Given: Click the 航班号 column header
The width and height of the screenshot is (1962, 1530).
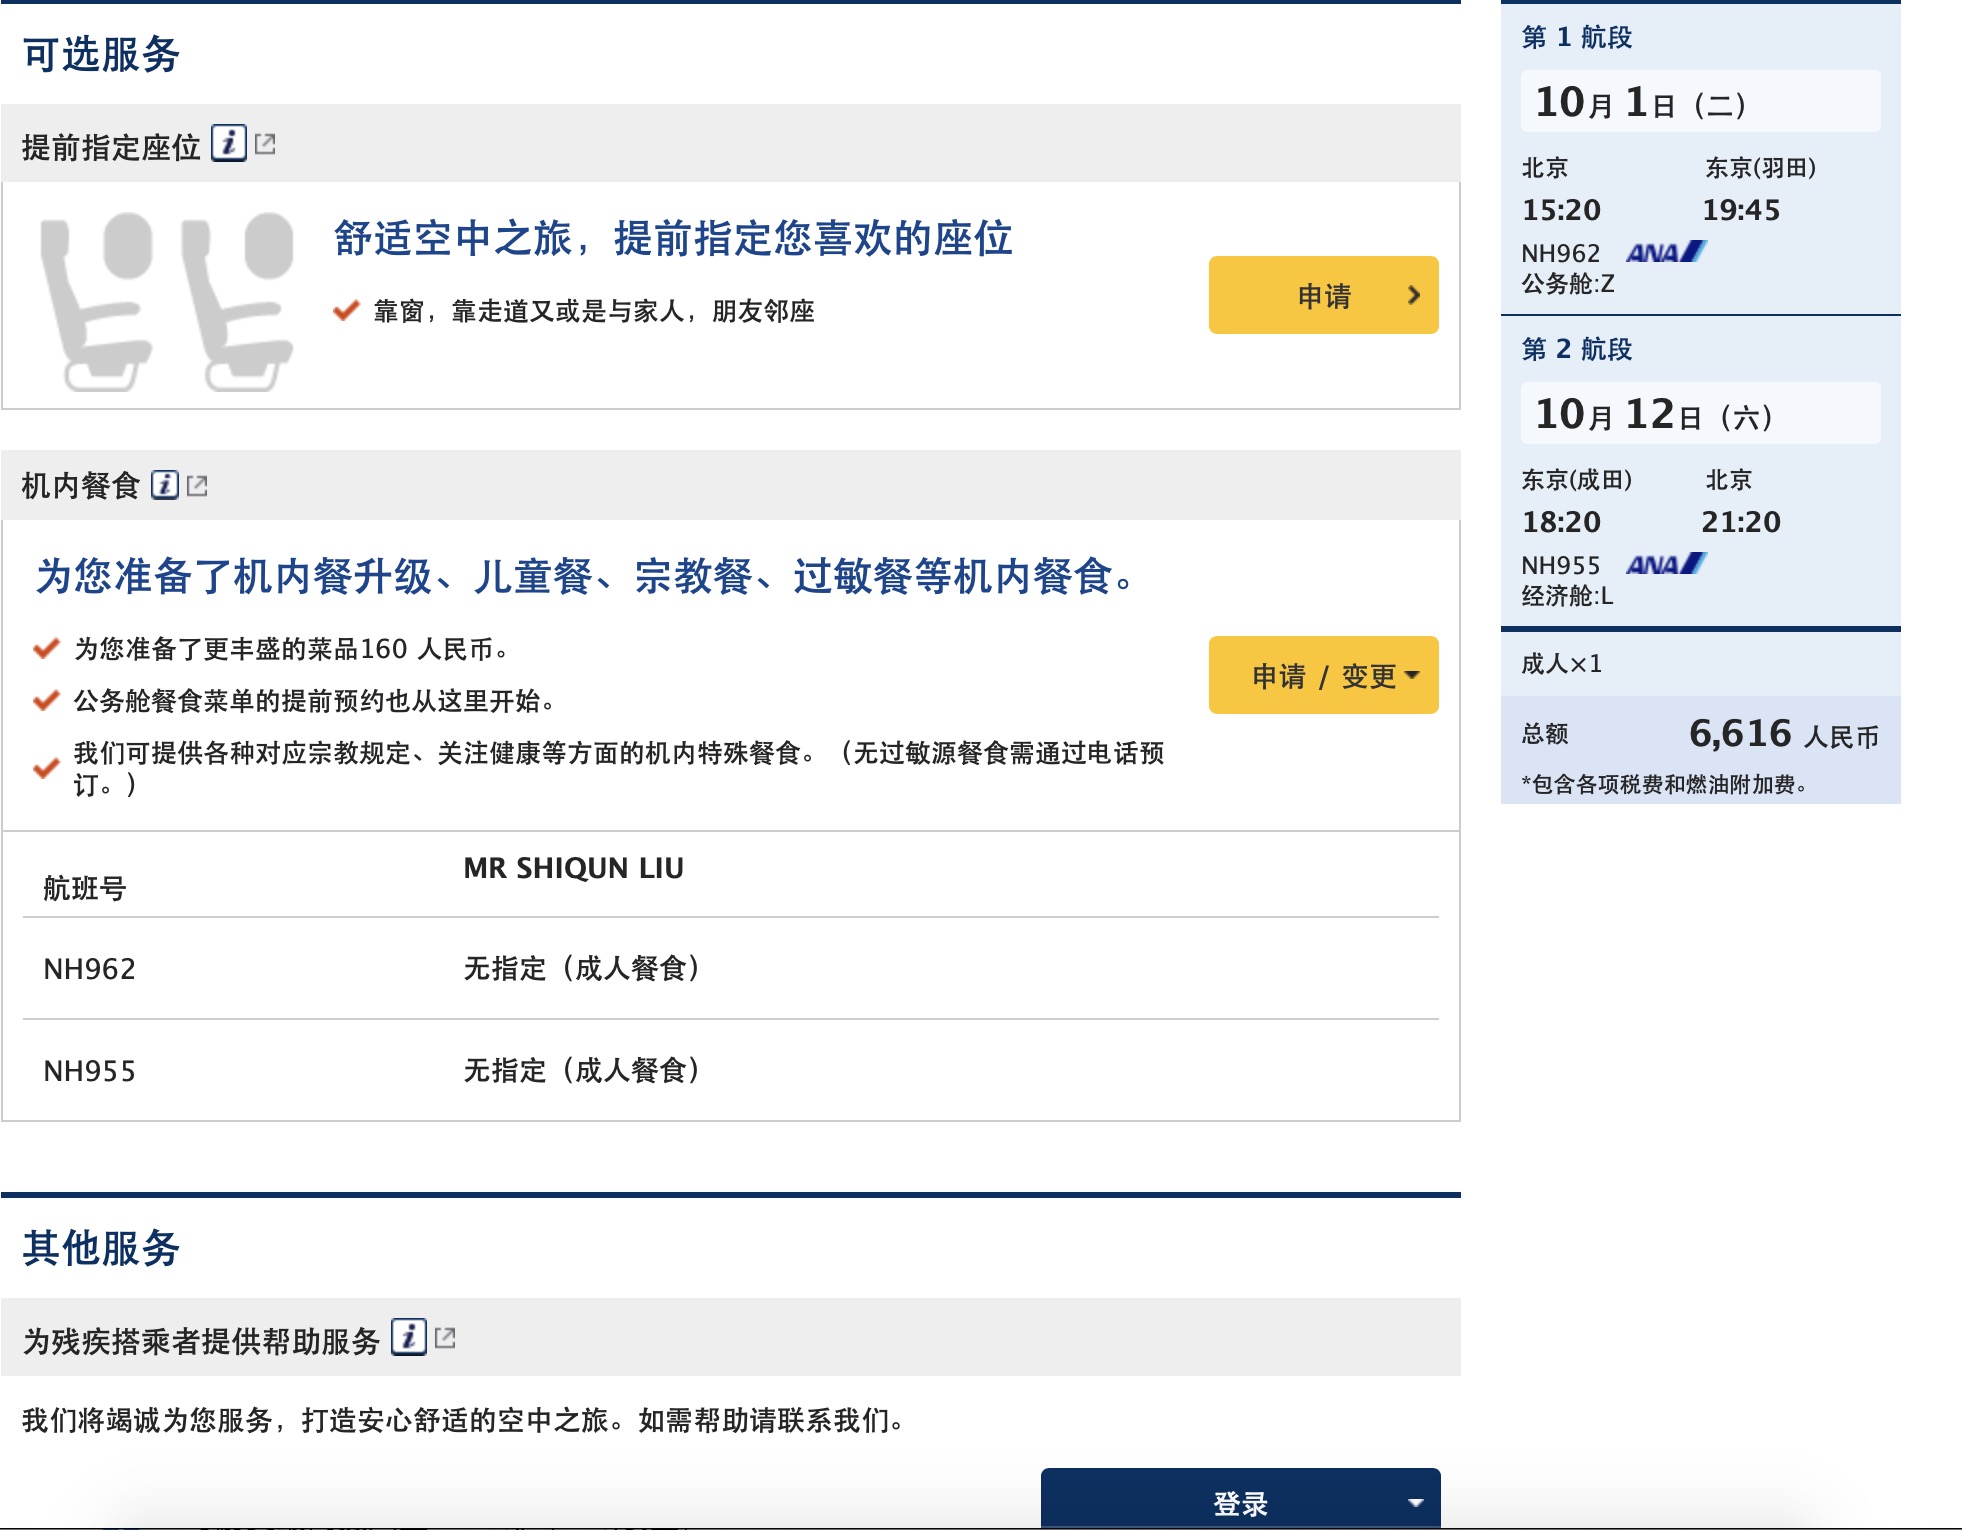Looking at the screenshot, I should click(x=85, y=888).
